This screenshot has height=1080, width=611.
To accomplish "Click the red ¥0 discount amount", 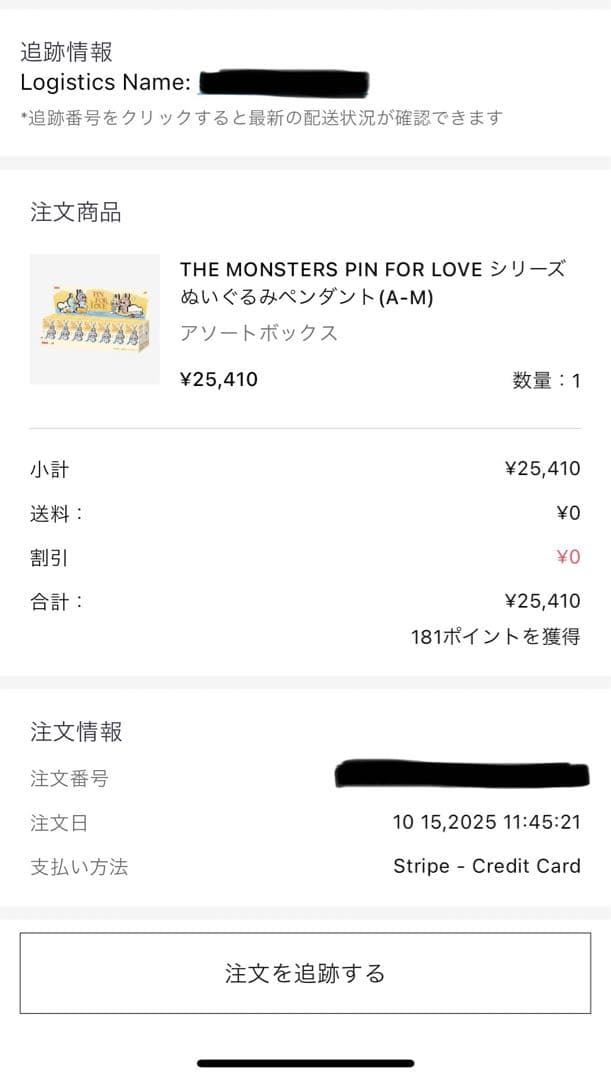I will pyautogui.click(x=570, y=557).
